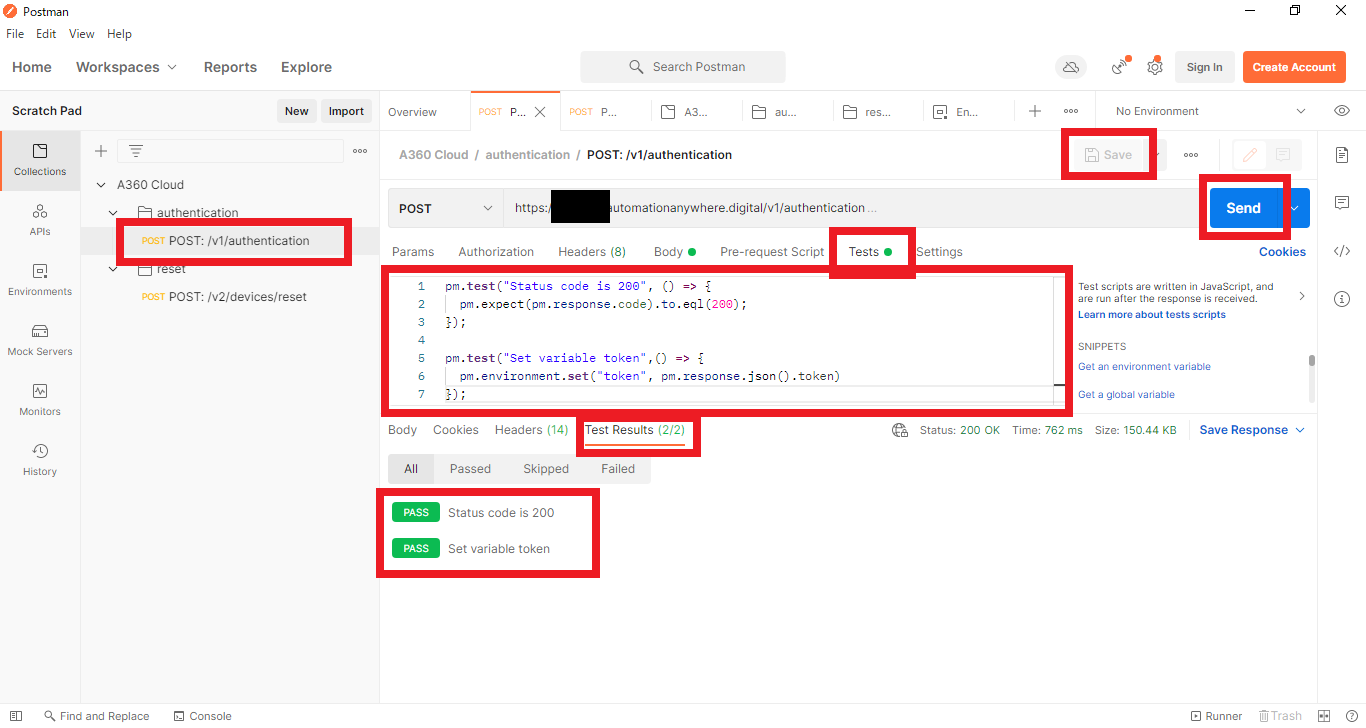
Task: Open tab options ellipsis next to plus
Action: tap(1071, 111)
